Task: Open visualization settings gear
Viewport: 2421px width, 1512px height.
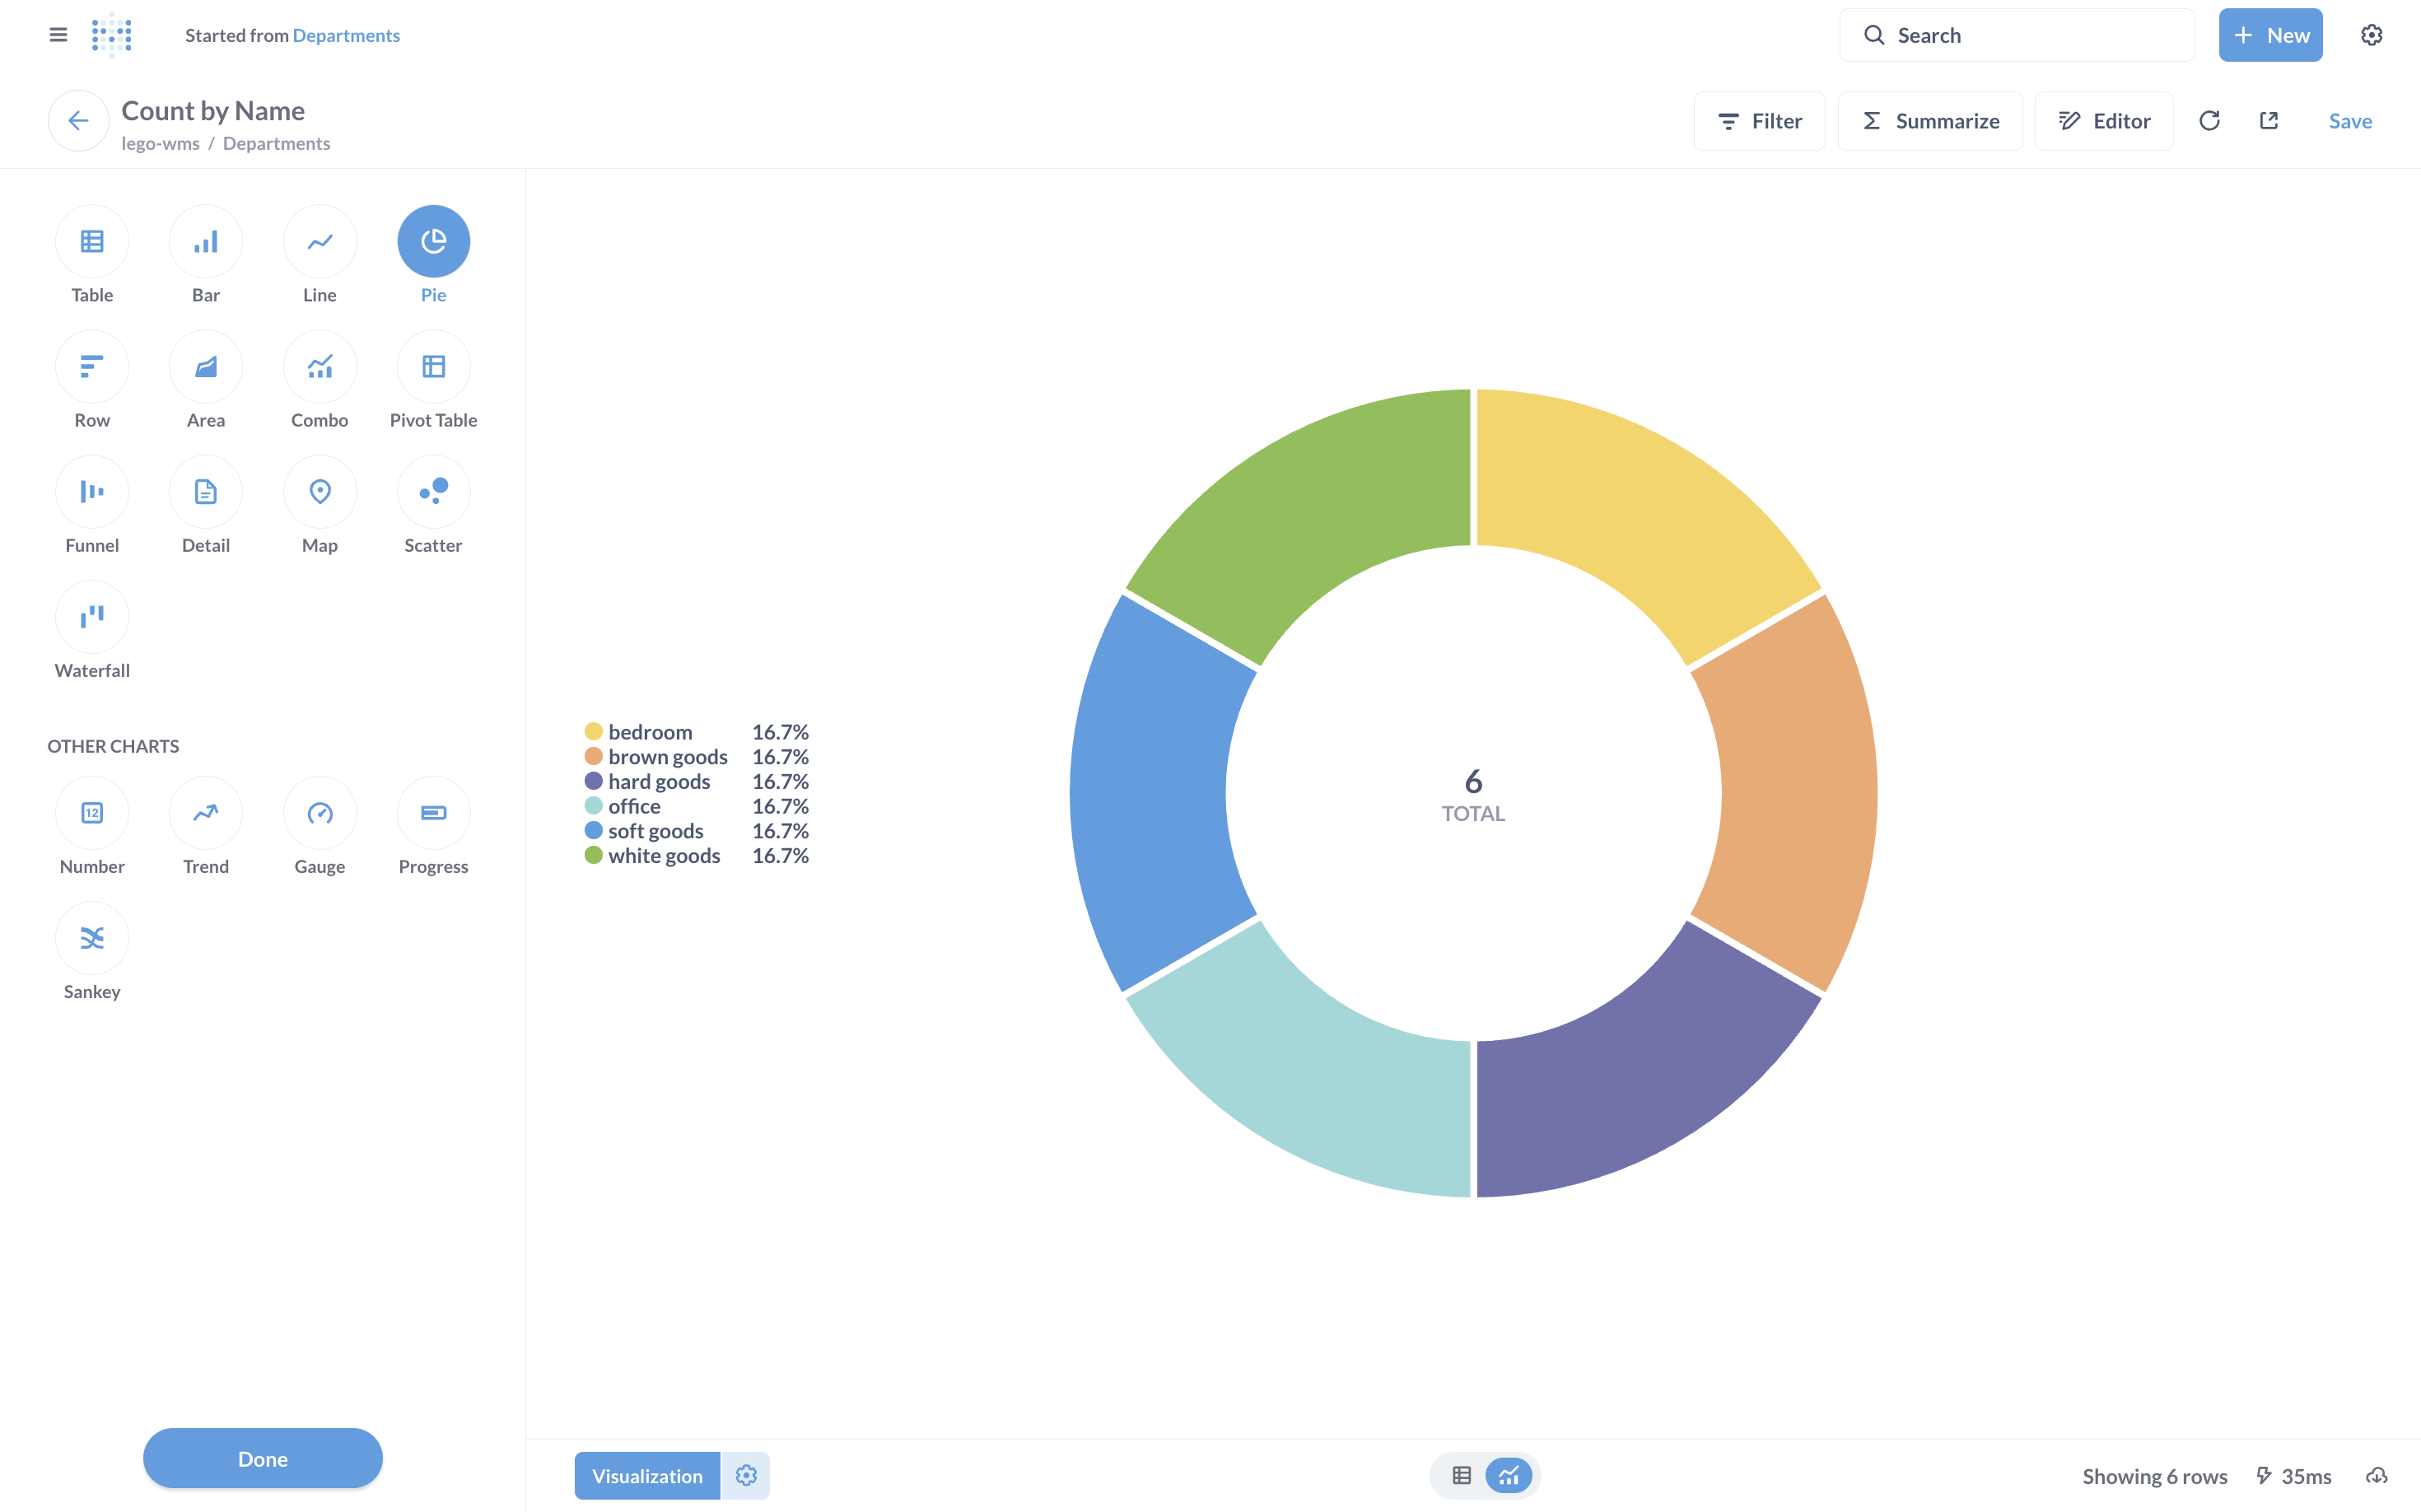Action: [x=746, y=1476]
